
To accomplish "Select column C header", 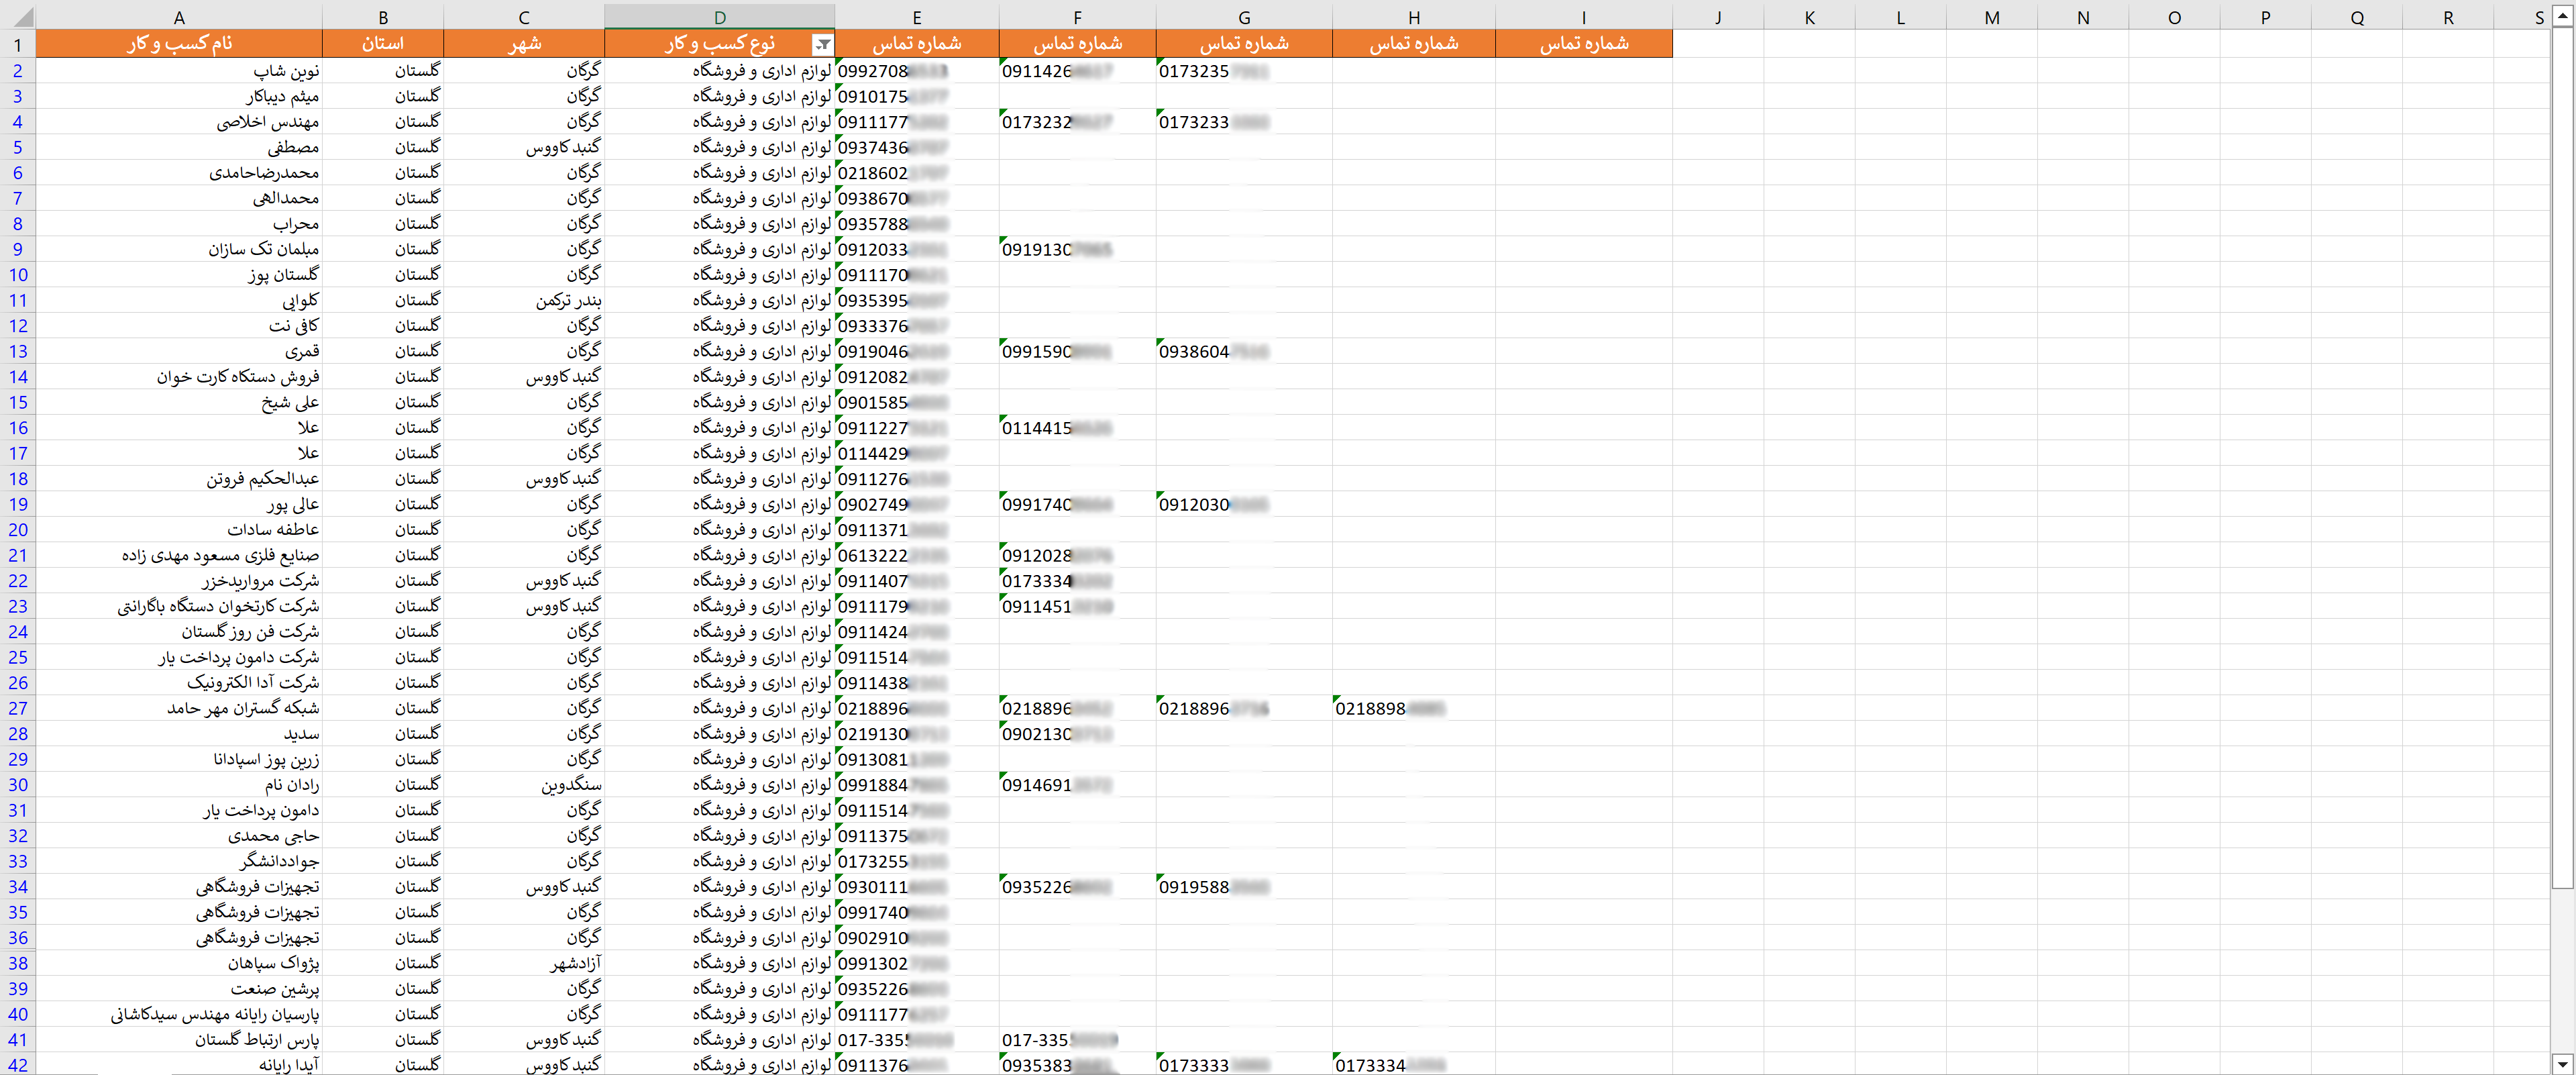I will click(524, 17).
